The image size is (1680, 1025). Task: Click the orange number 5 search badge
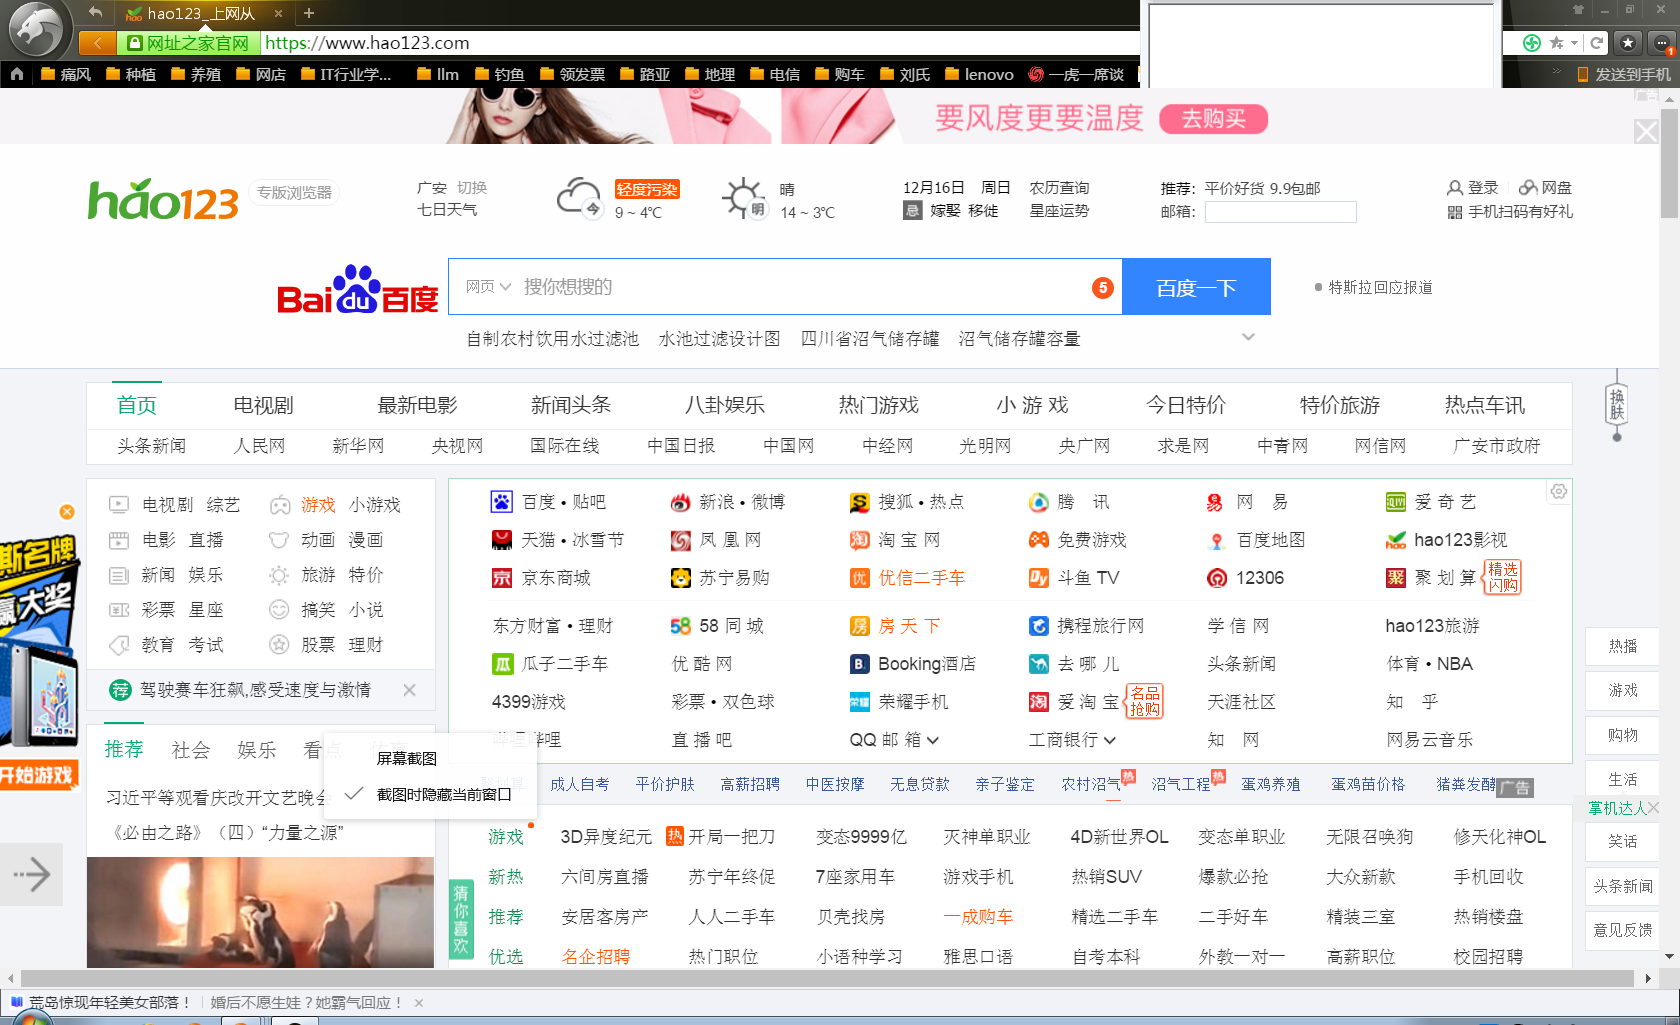1102,288
